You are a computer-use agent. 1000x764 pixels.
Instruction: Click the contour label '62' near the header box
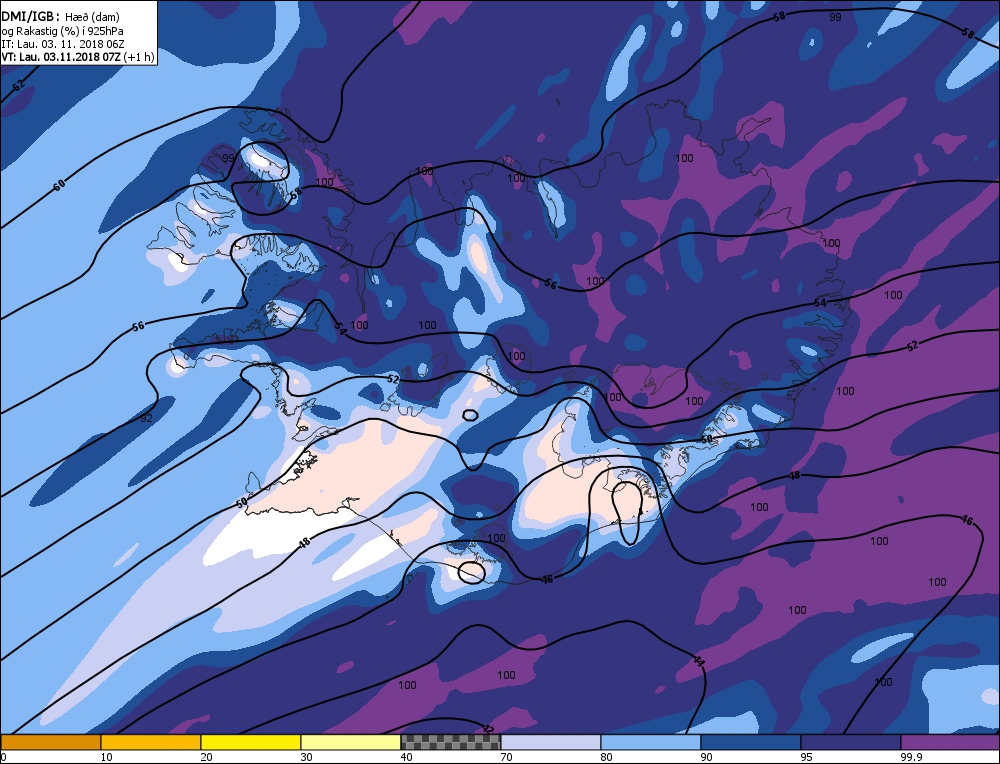18,84
